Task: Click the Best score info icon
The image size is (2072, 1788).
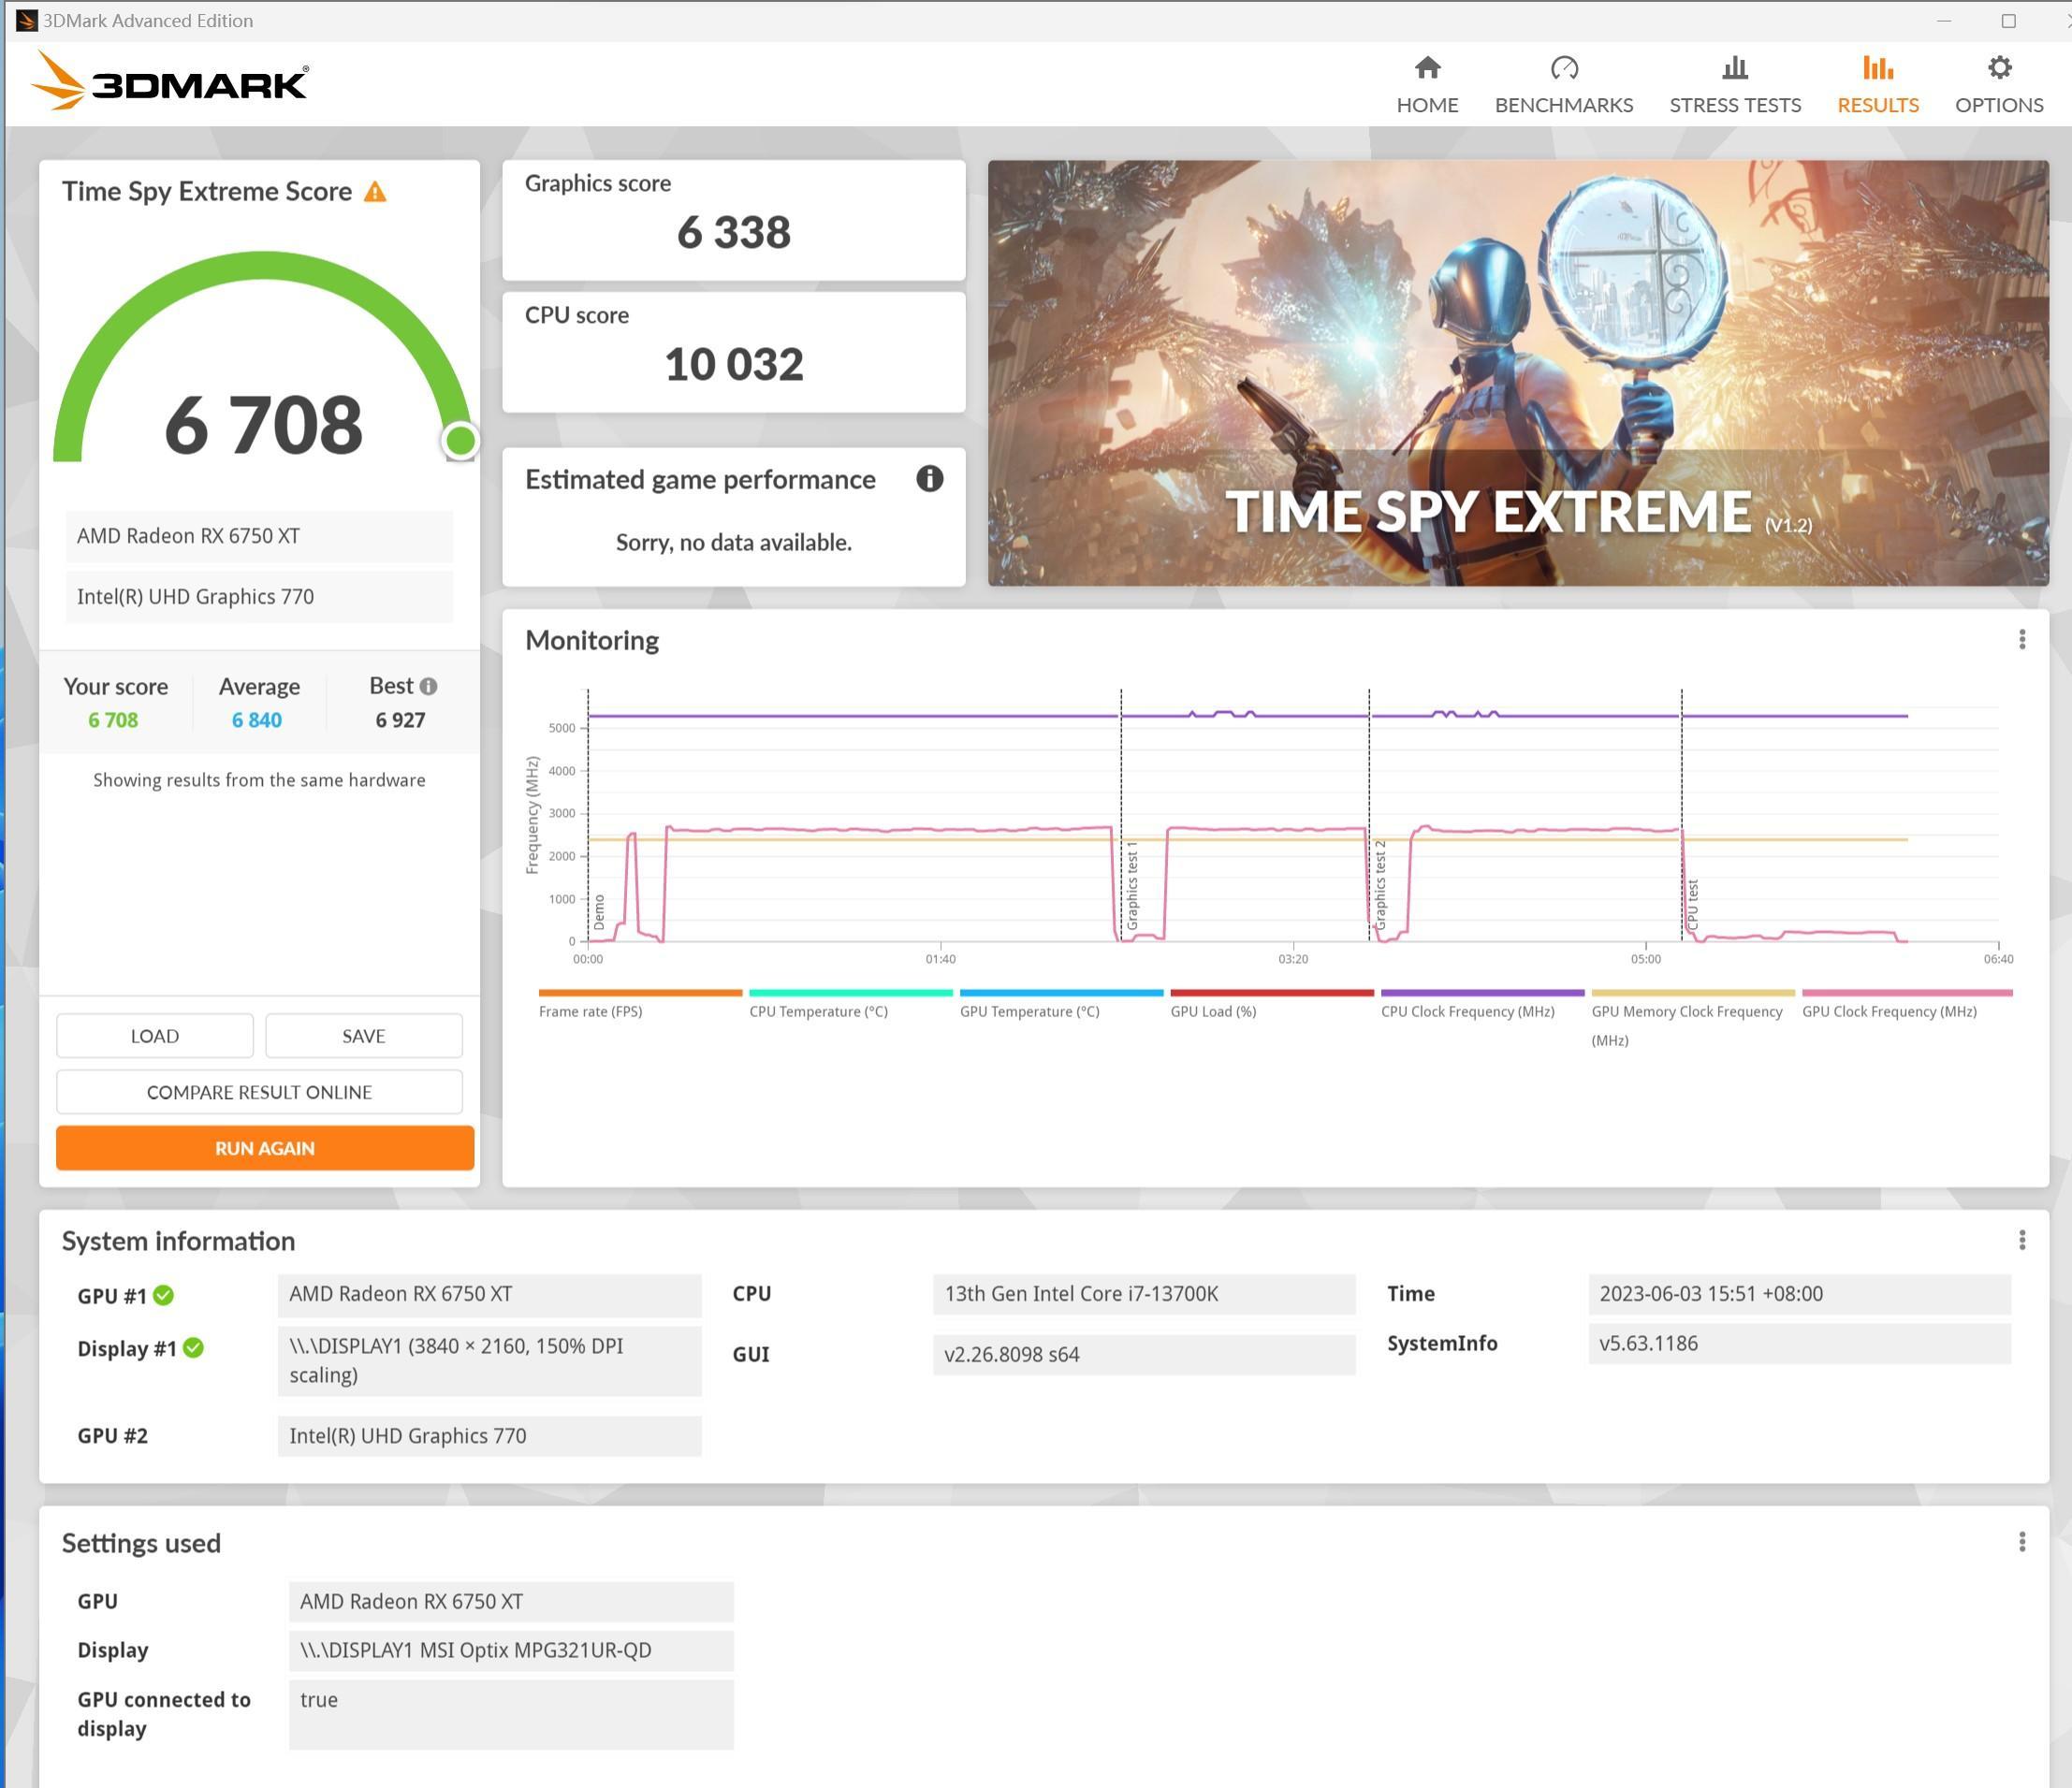Action: point(428,686)
